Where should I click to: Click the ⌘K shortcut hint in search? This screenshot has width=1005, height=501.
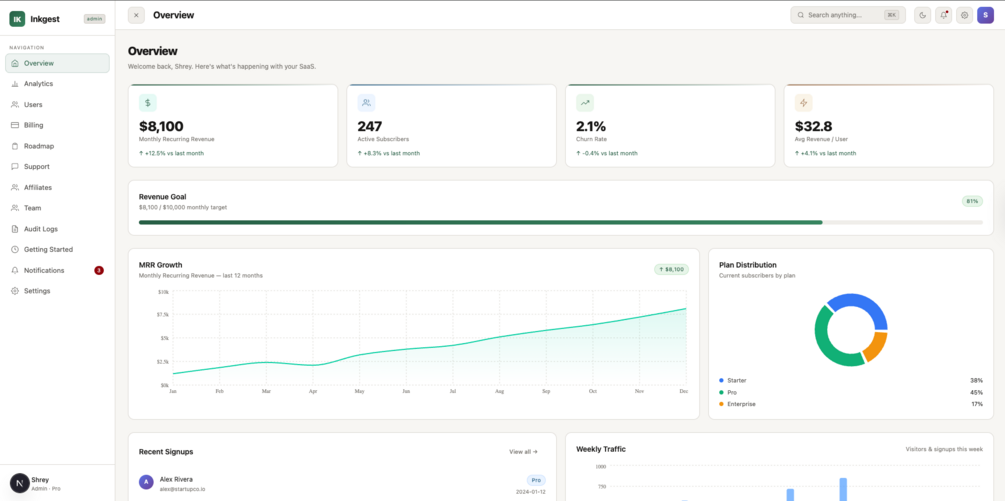point(891,15)
